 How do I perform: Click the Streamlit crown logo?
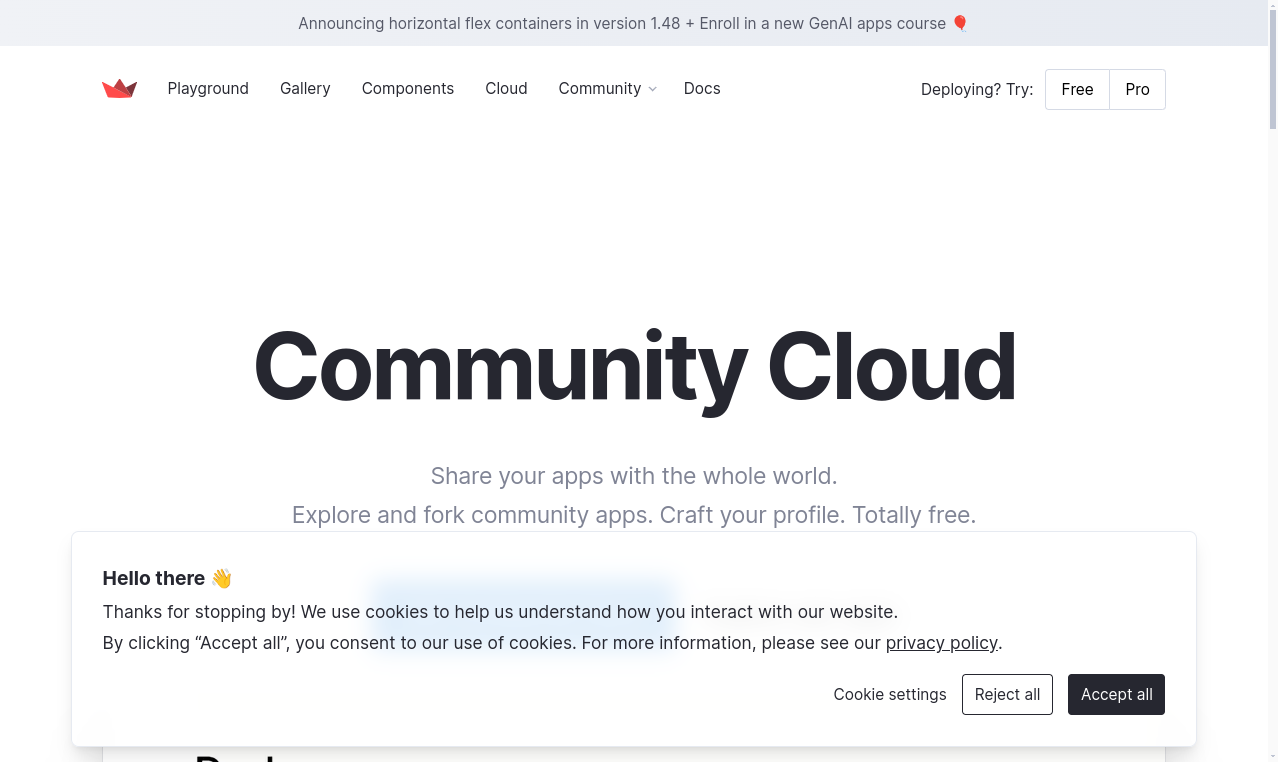(x=119, y=89)
